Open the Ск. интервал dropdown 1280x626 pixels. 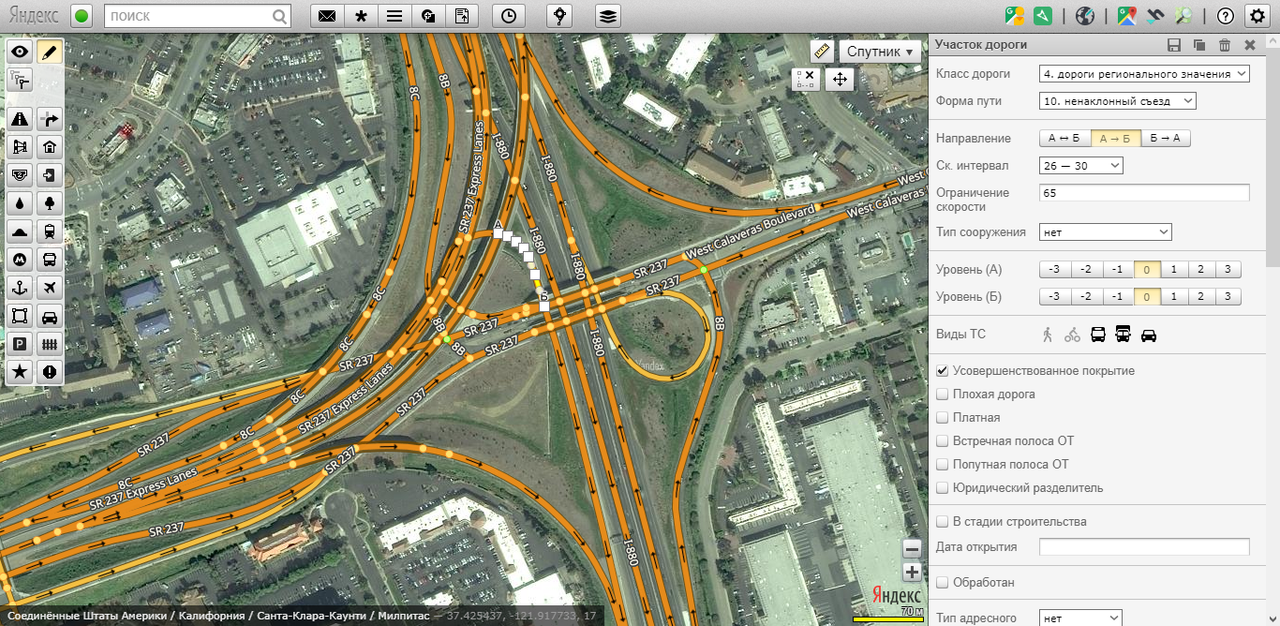tap(1081, 165)
